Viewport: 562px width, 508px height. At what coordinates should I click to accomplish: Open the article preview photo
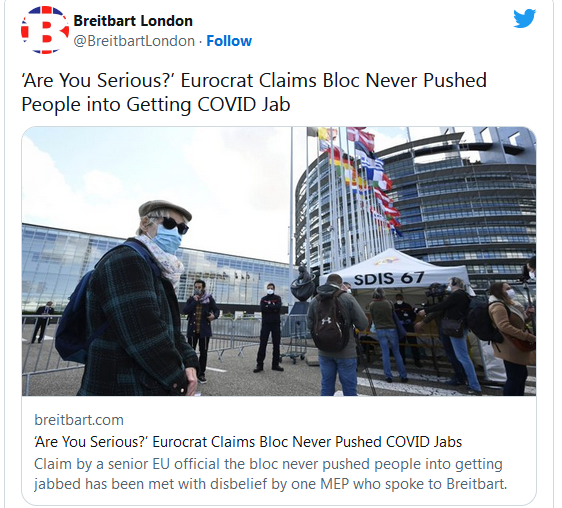click(x=279, y=261)
